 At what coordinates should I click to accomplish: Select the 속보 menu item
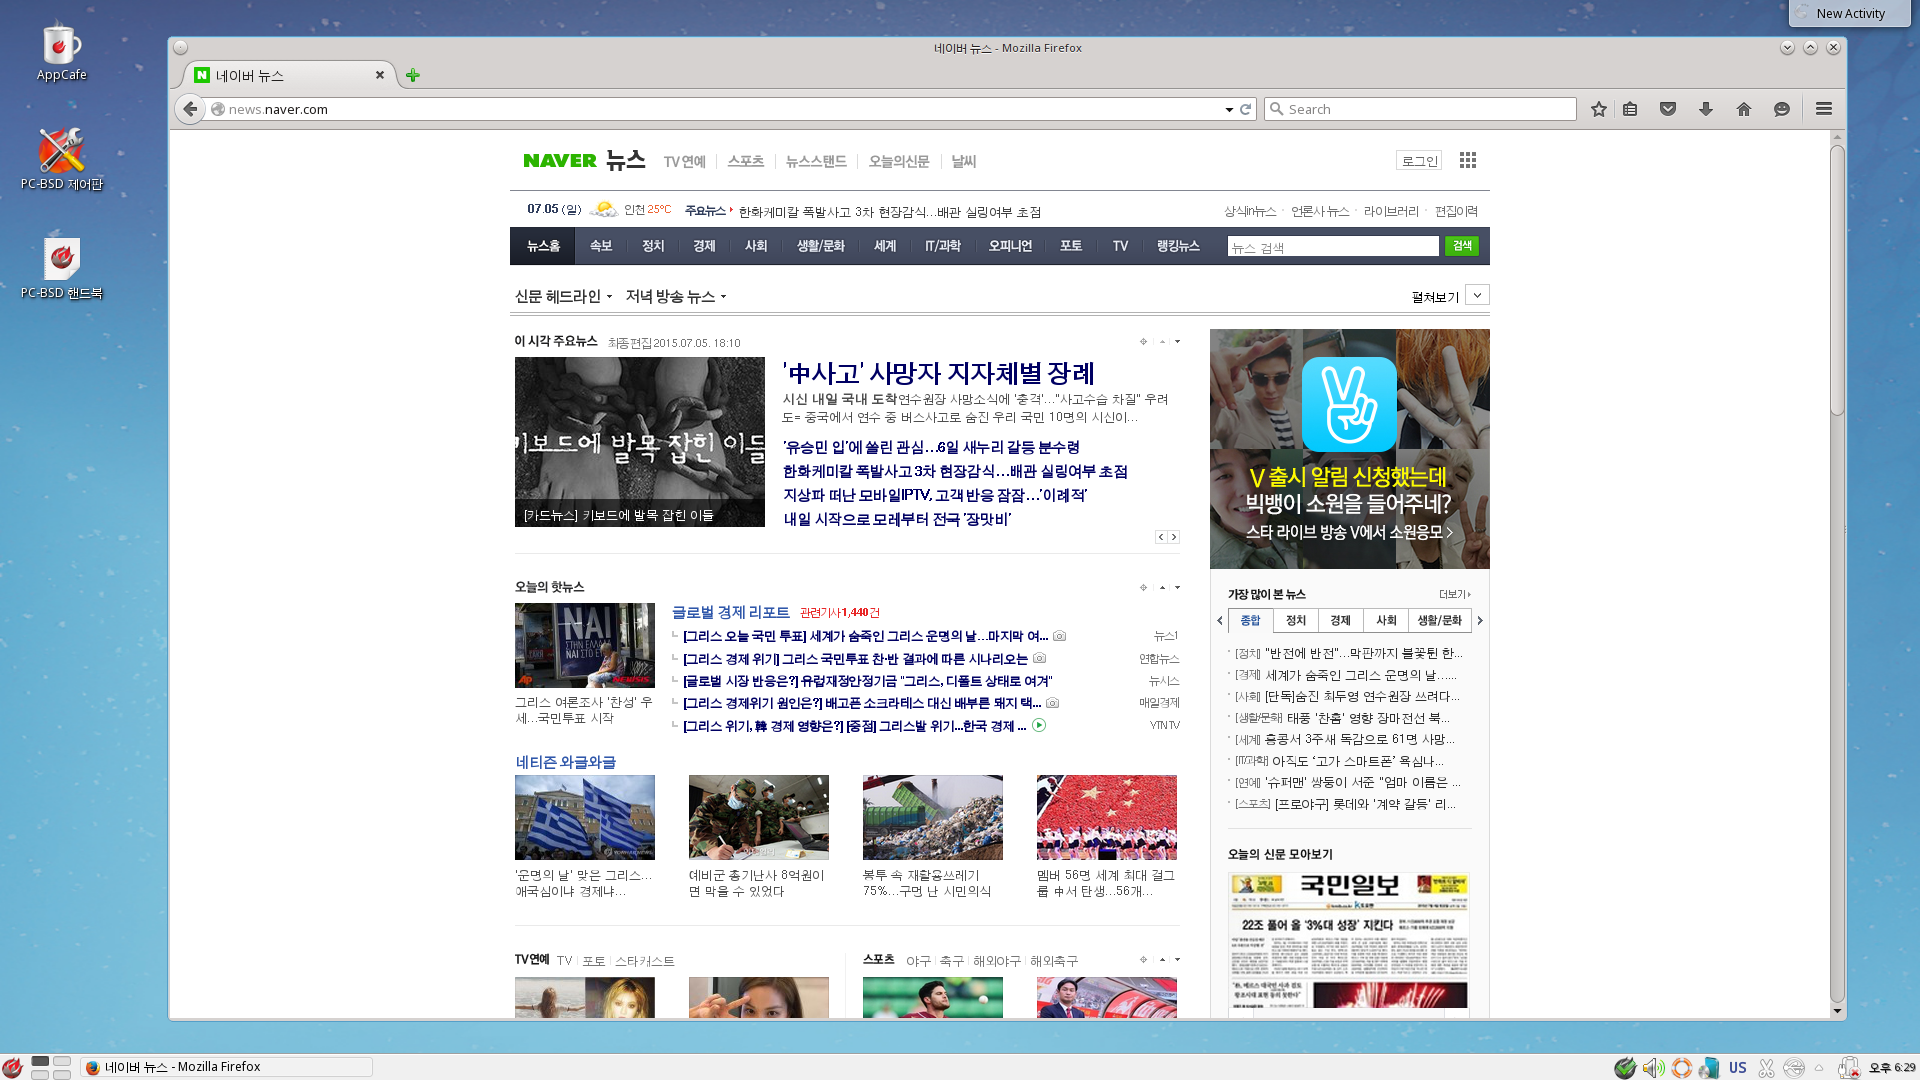pyautogui.click(x=600, y=246)
